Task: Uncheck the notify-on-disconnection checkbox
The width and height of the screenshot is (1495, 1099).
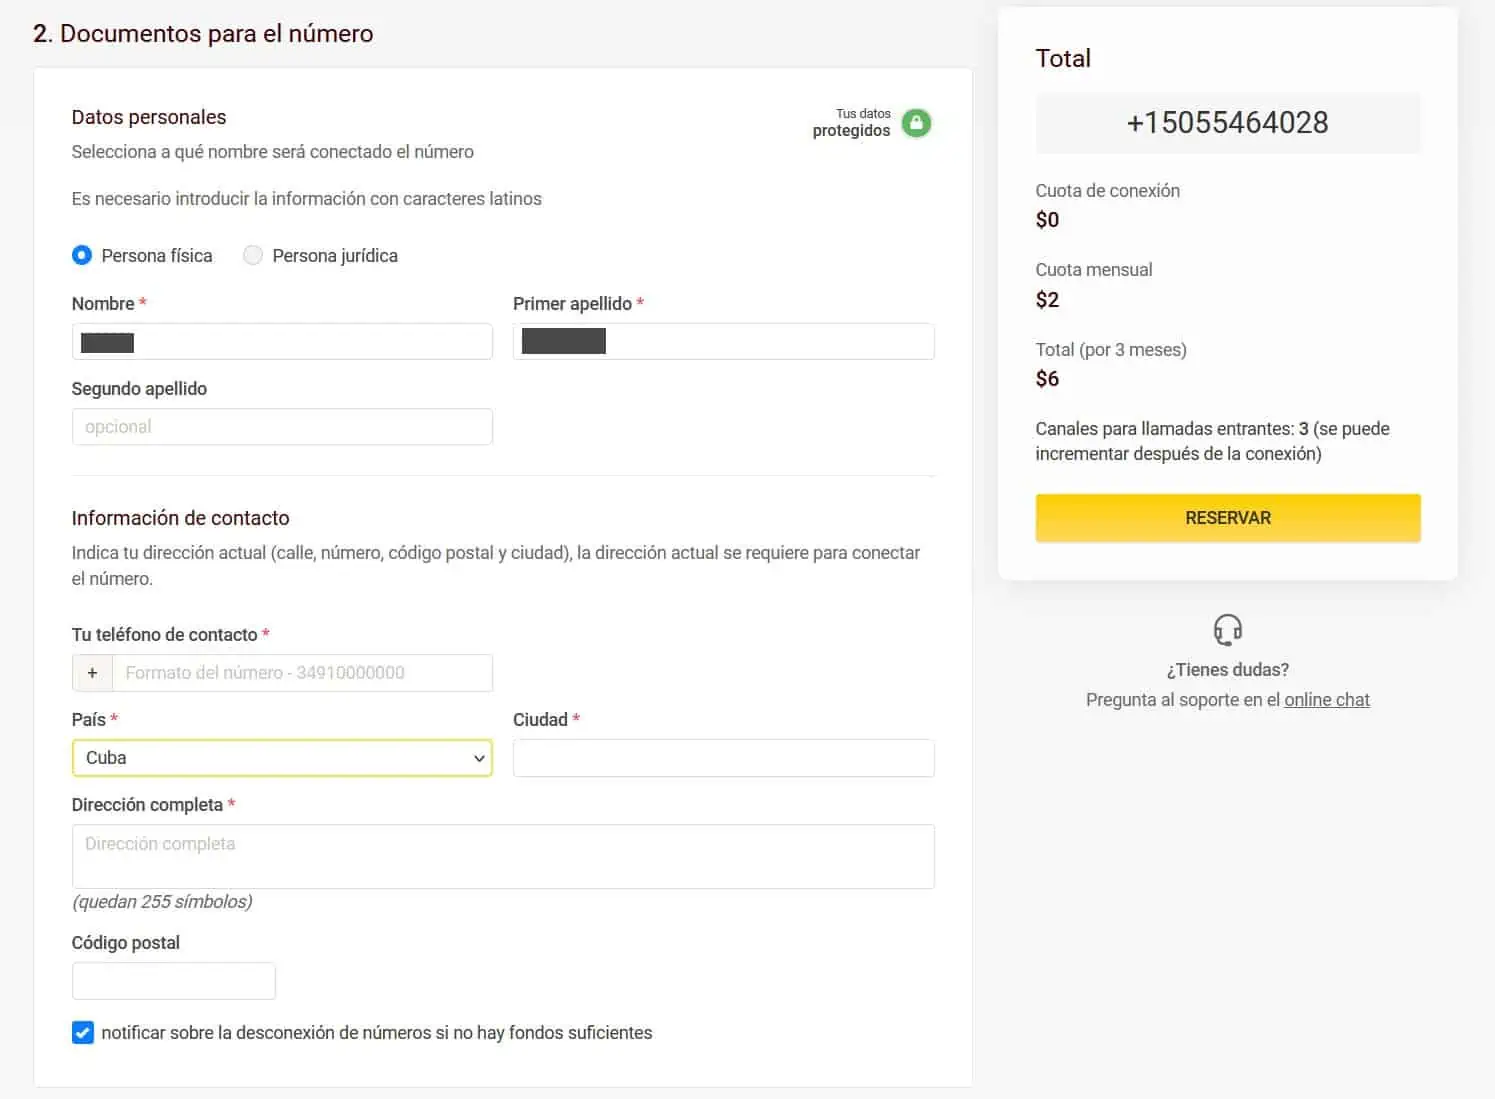Action: click(x=83, y=1032)
